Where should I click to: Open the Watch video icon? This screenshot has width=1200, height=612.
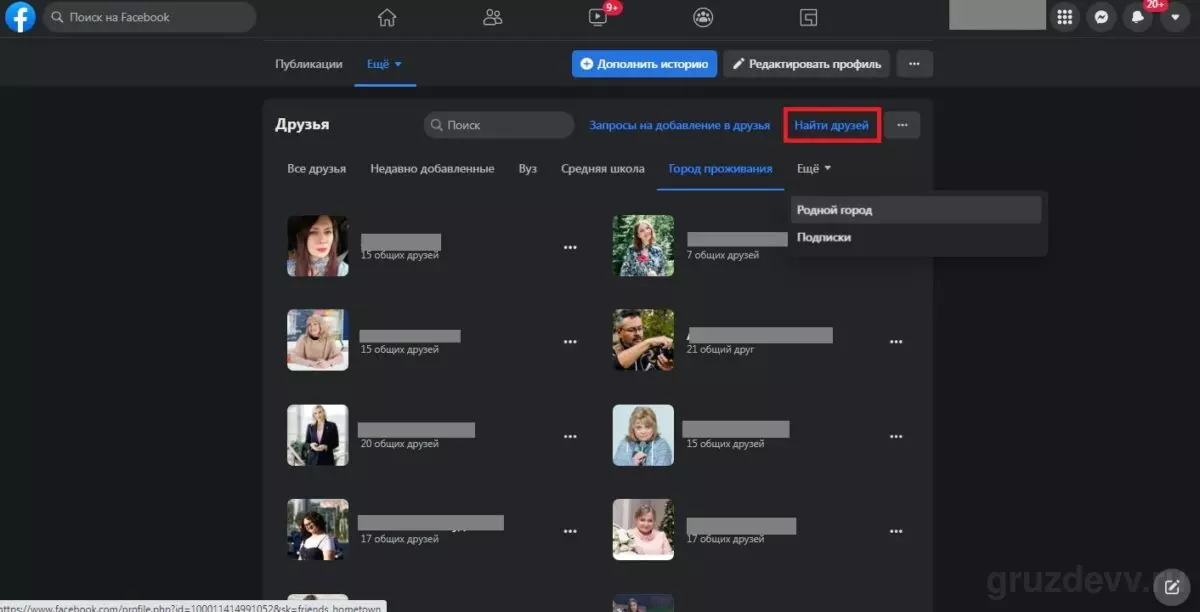[598, 17]
